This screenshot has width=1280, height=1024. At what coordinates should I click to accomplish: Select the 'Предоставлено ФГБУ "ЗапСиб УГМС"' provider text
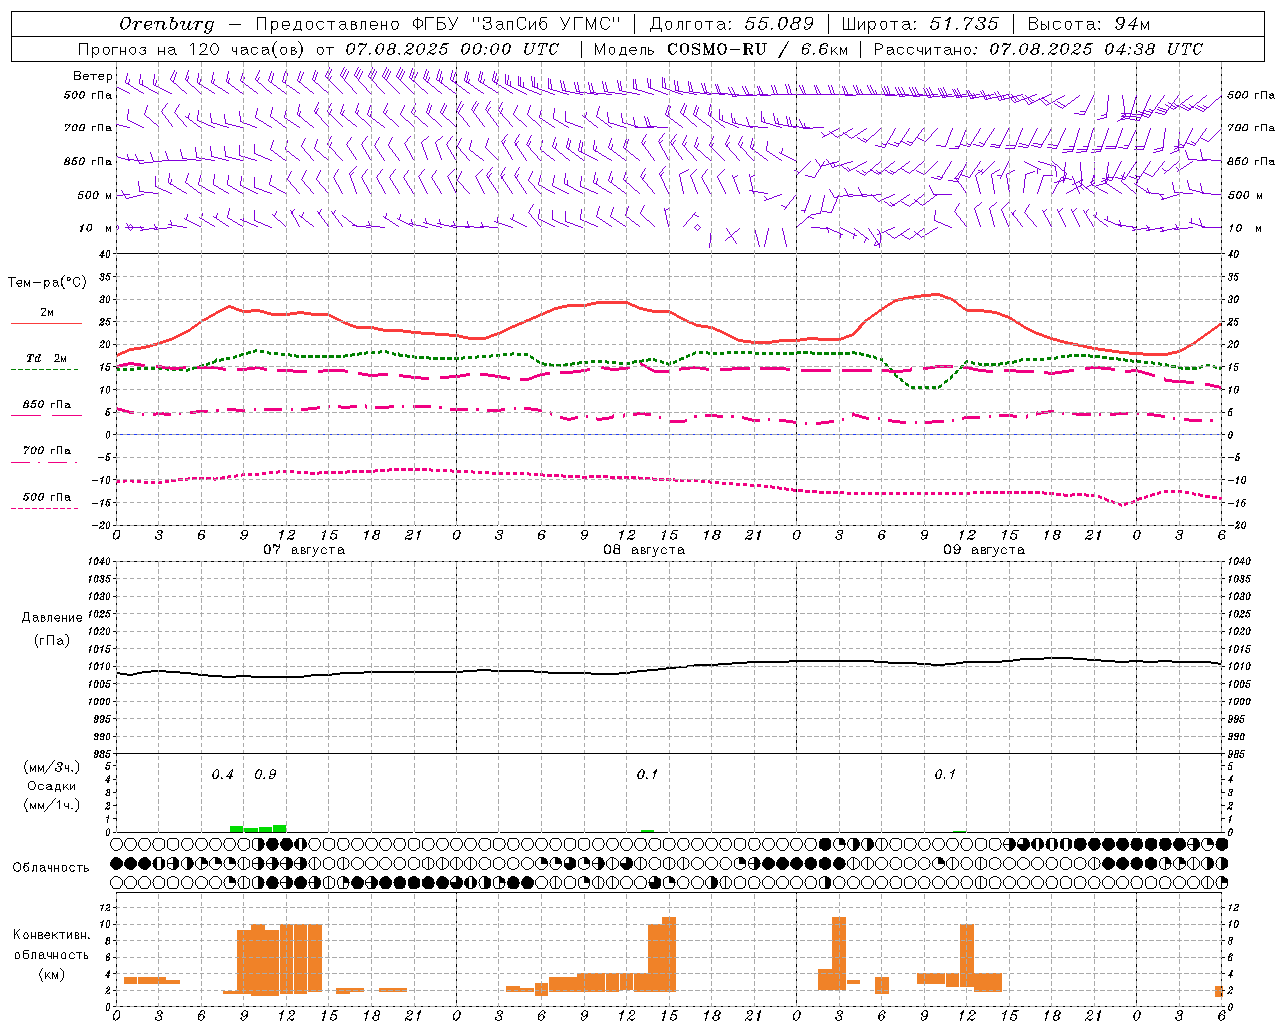click(x=438, y=24)
